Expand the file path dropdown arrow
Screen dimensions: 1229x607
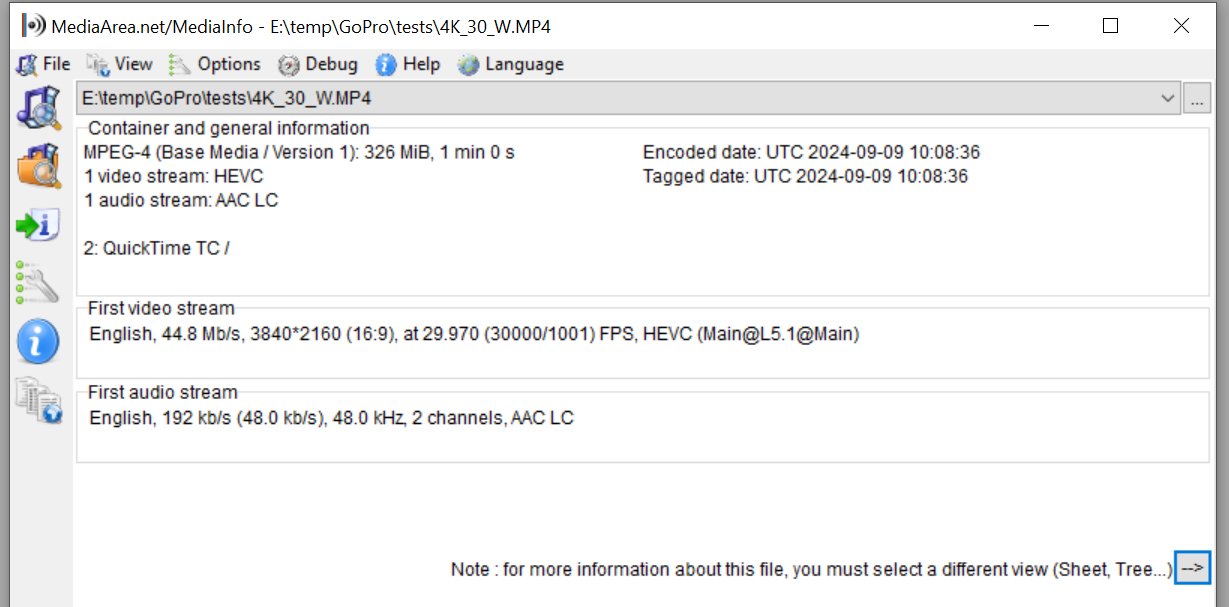(x=1167, y=98)
